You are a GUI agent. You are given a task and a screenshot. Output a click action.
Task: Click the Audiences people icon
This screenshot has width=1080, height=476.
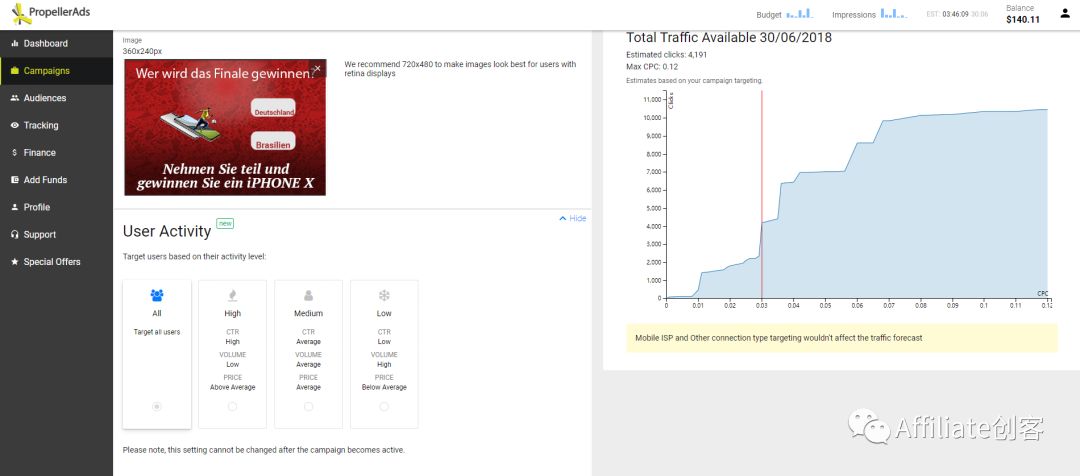[x=14, y=98]
